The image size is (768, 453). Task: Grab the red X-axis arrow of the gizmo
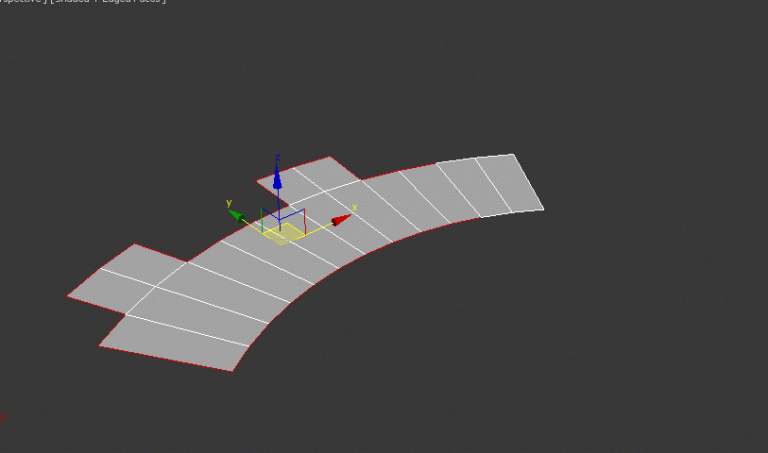coord(342,219)
